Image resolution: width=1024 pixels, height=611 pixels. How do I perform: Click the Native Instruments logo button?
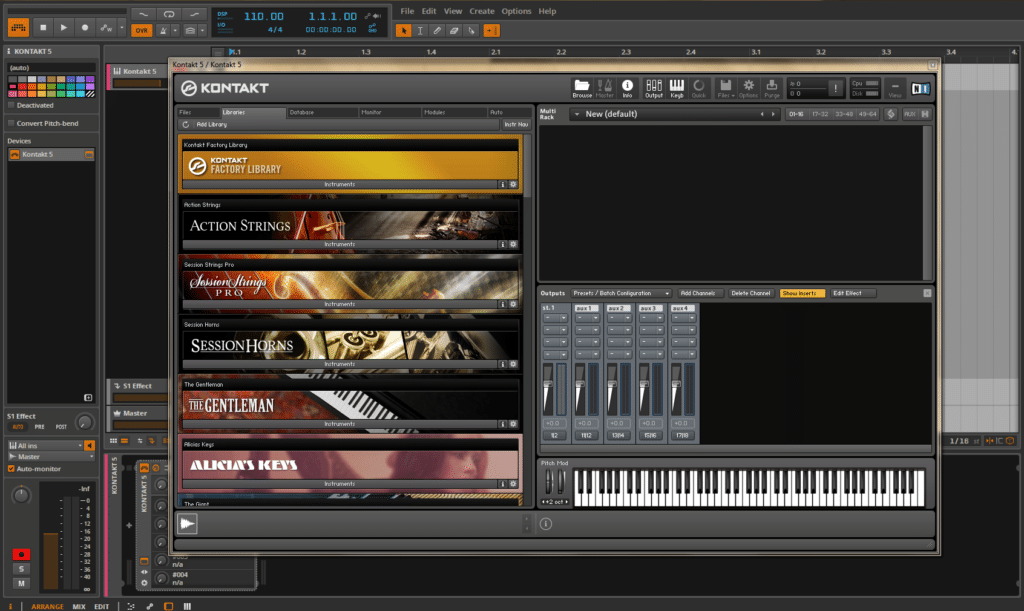pyautogui.click(x=920, y=89)
